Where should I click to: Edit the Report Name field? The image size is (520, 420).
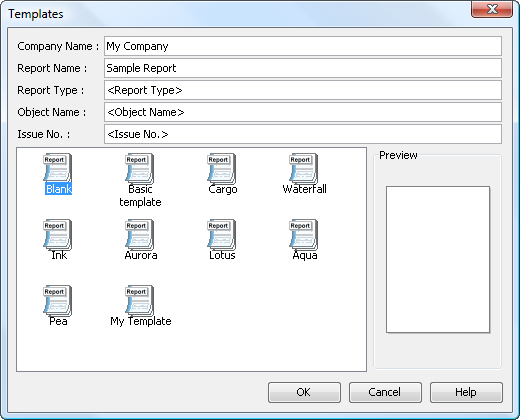[303, 68]
